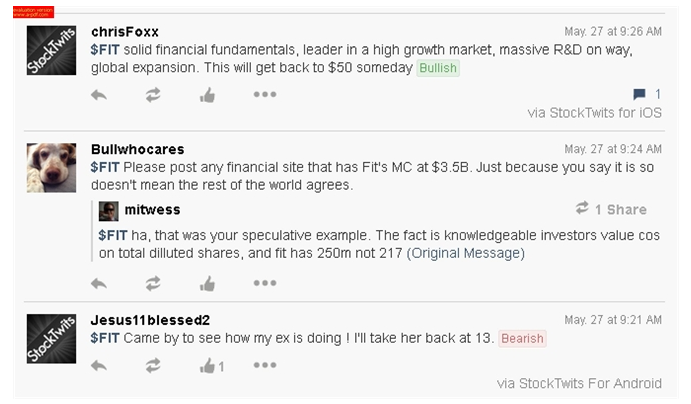Click the Bearish sentiment tag
Viewport: 691px width, 404px height.
coord(522,338)
